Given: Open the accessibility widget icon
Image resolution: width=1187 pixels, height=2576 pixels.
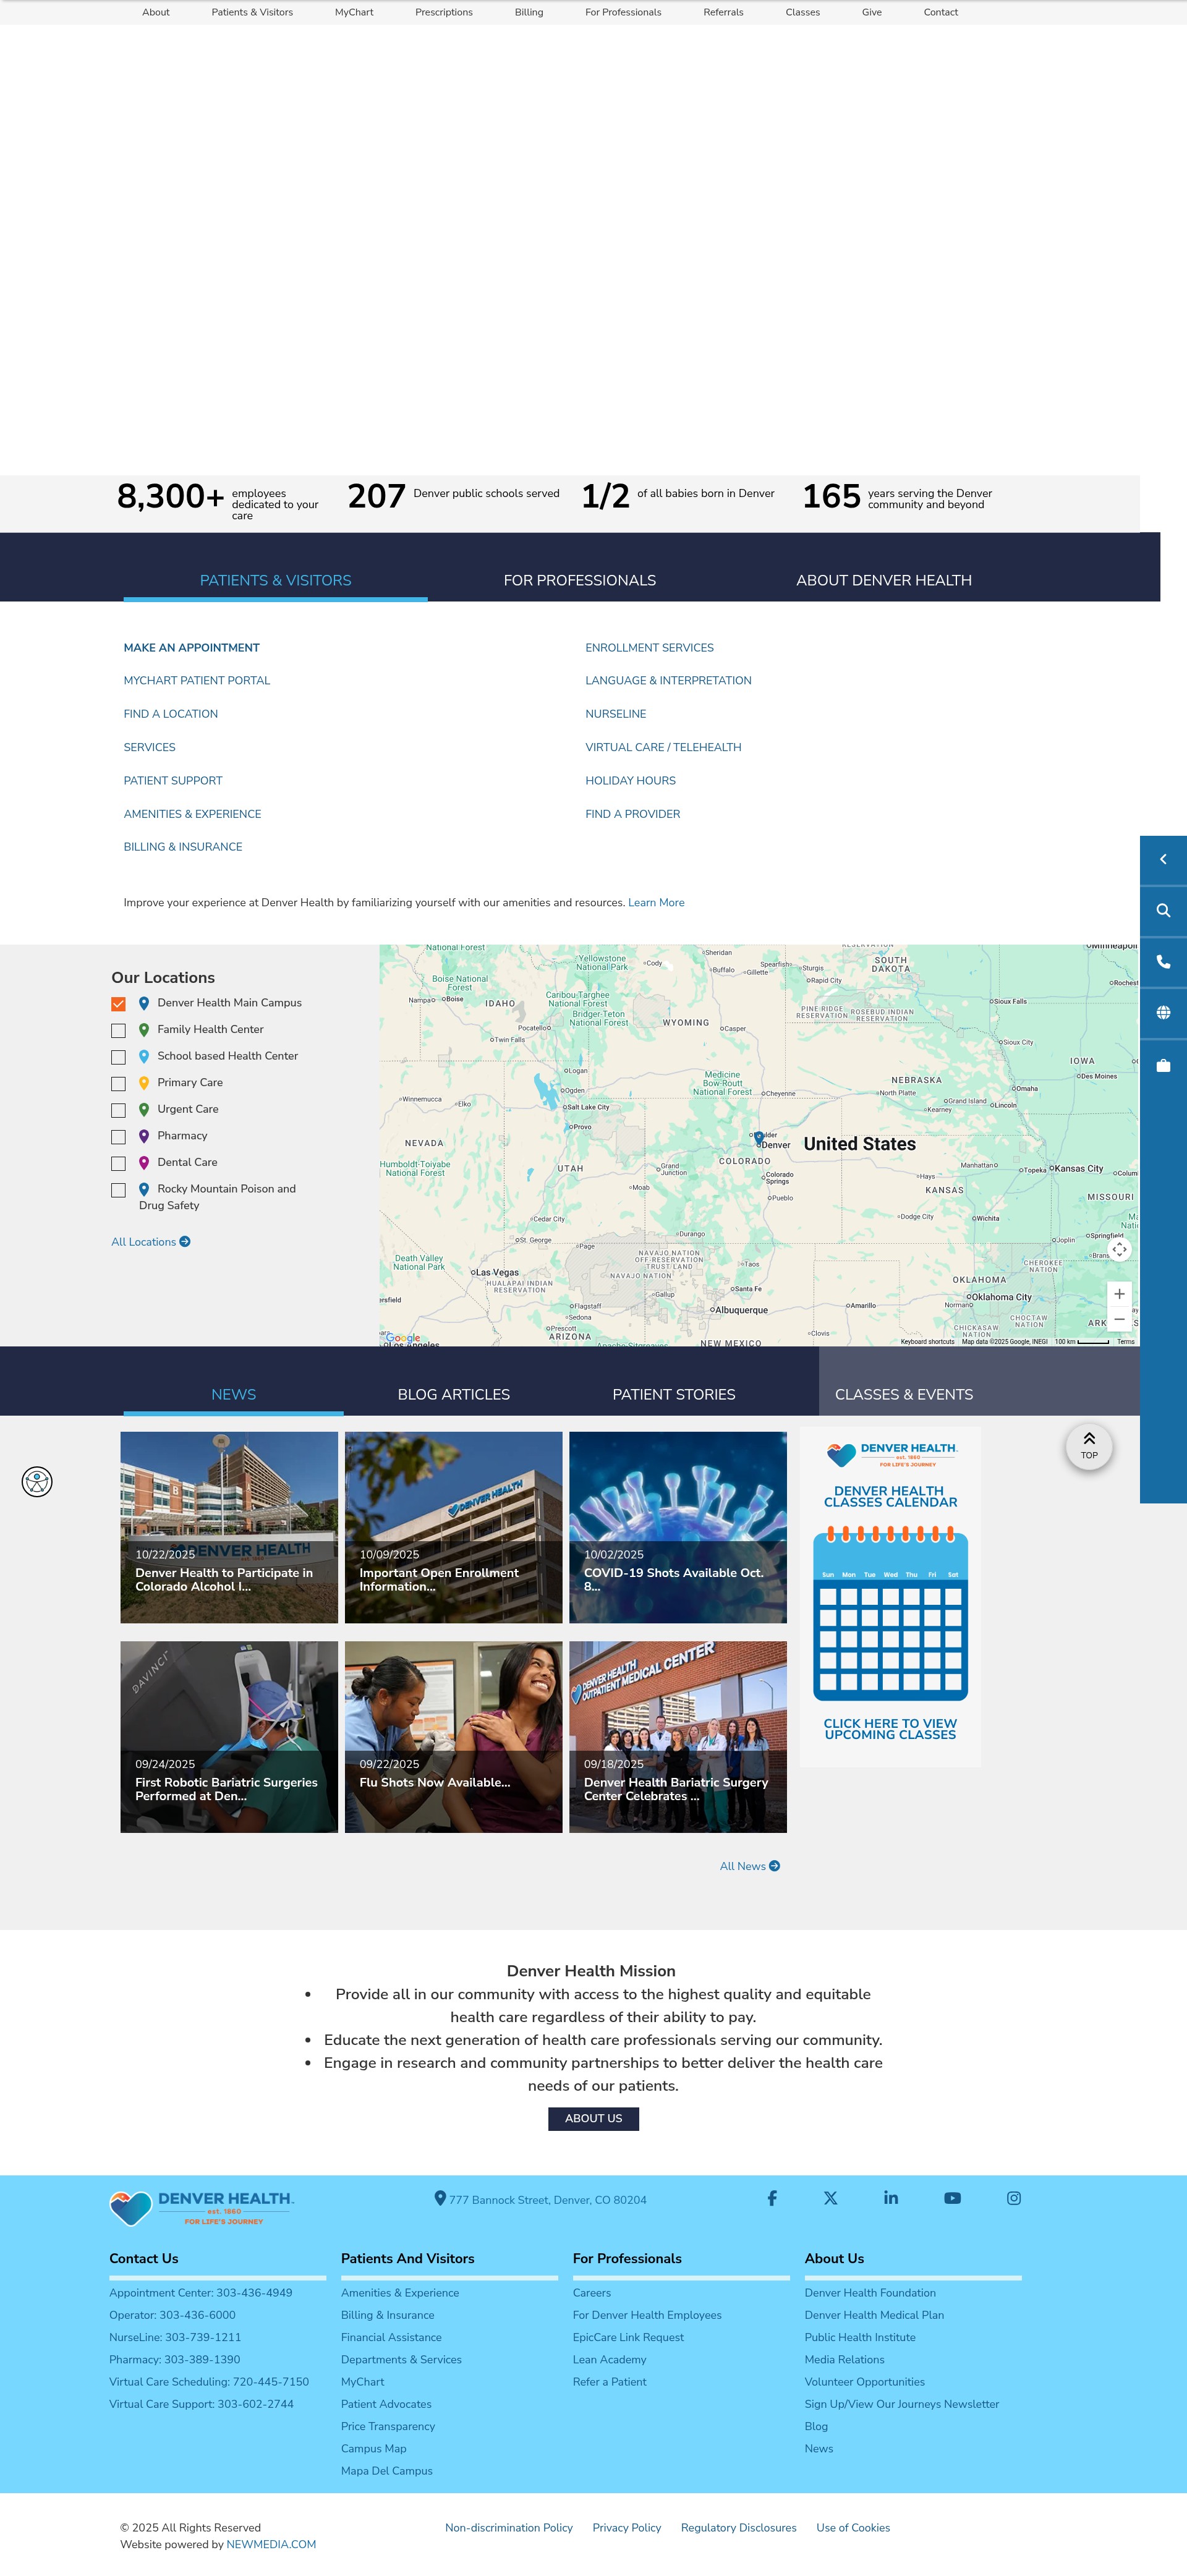Looking at the screenshot, I should pyautogui.click(x=37, y=1481).
